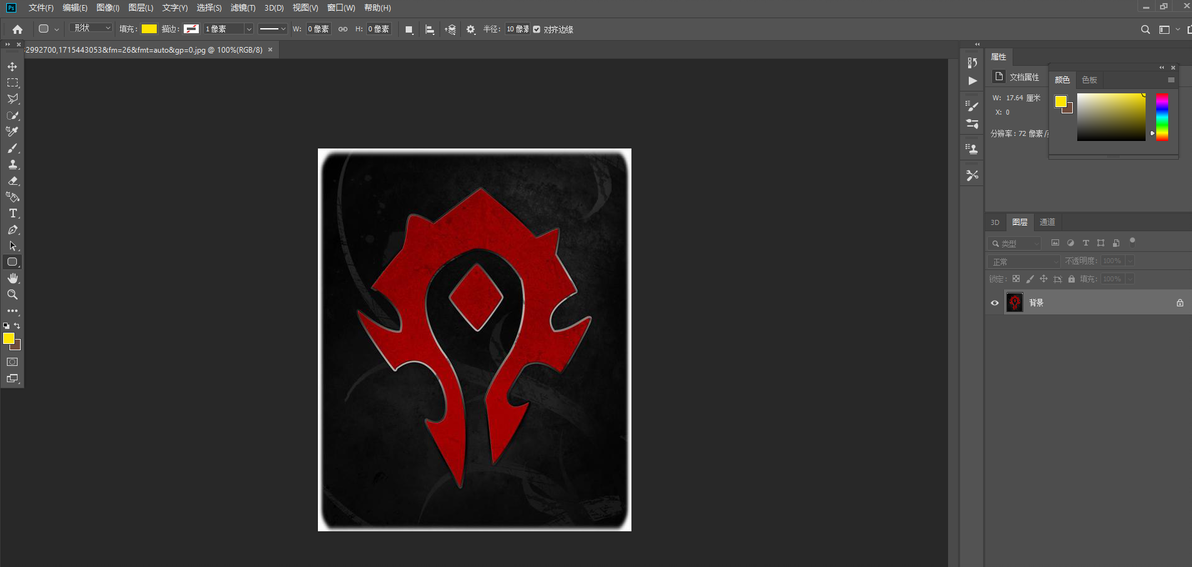Switch to the 3D panel tab
Image resolution: width=1192 pixels, height=567 pixels.
point(995,222)
